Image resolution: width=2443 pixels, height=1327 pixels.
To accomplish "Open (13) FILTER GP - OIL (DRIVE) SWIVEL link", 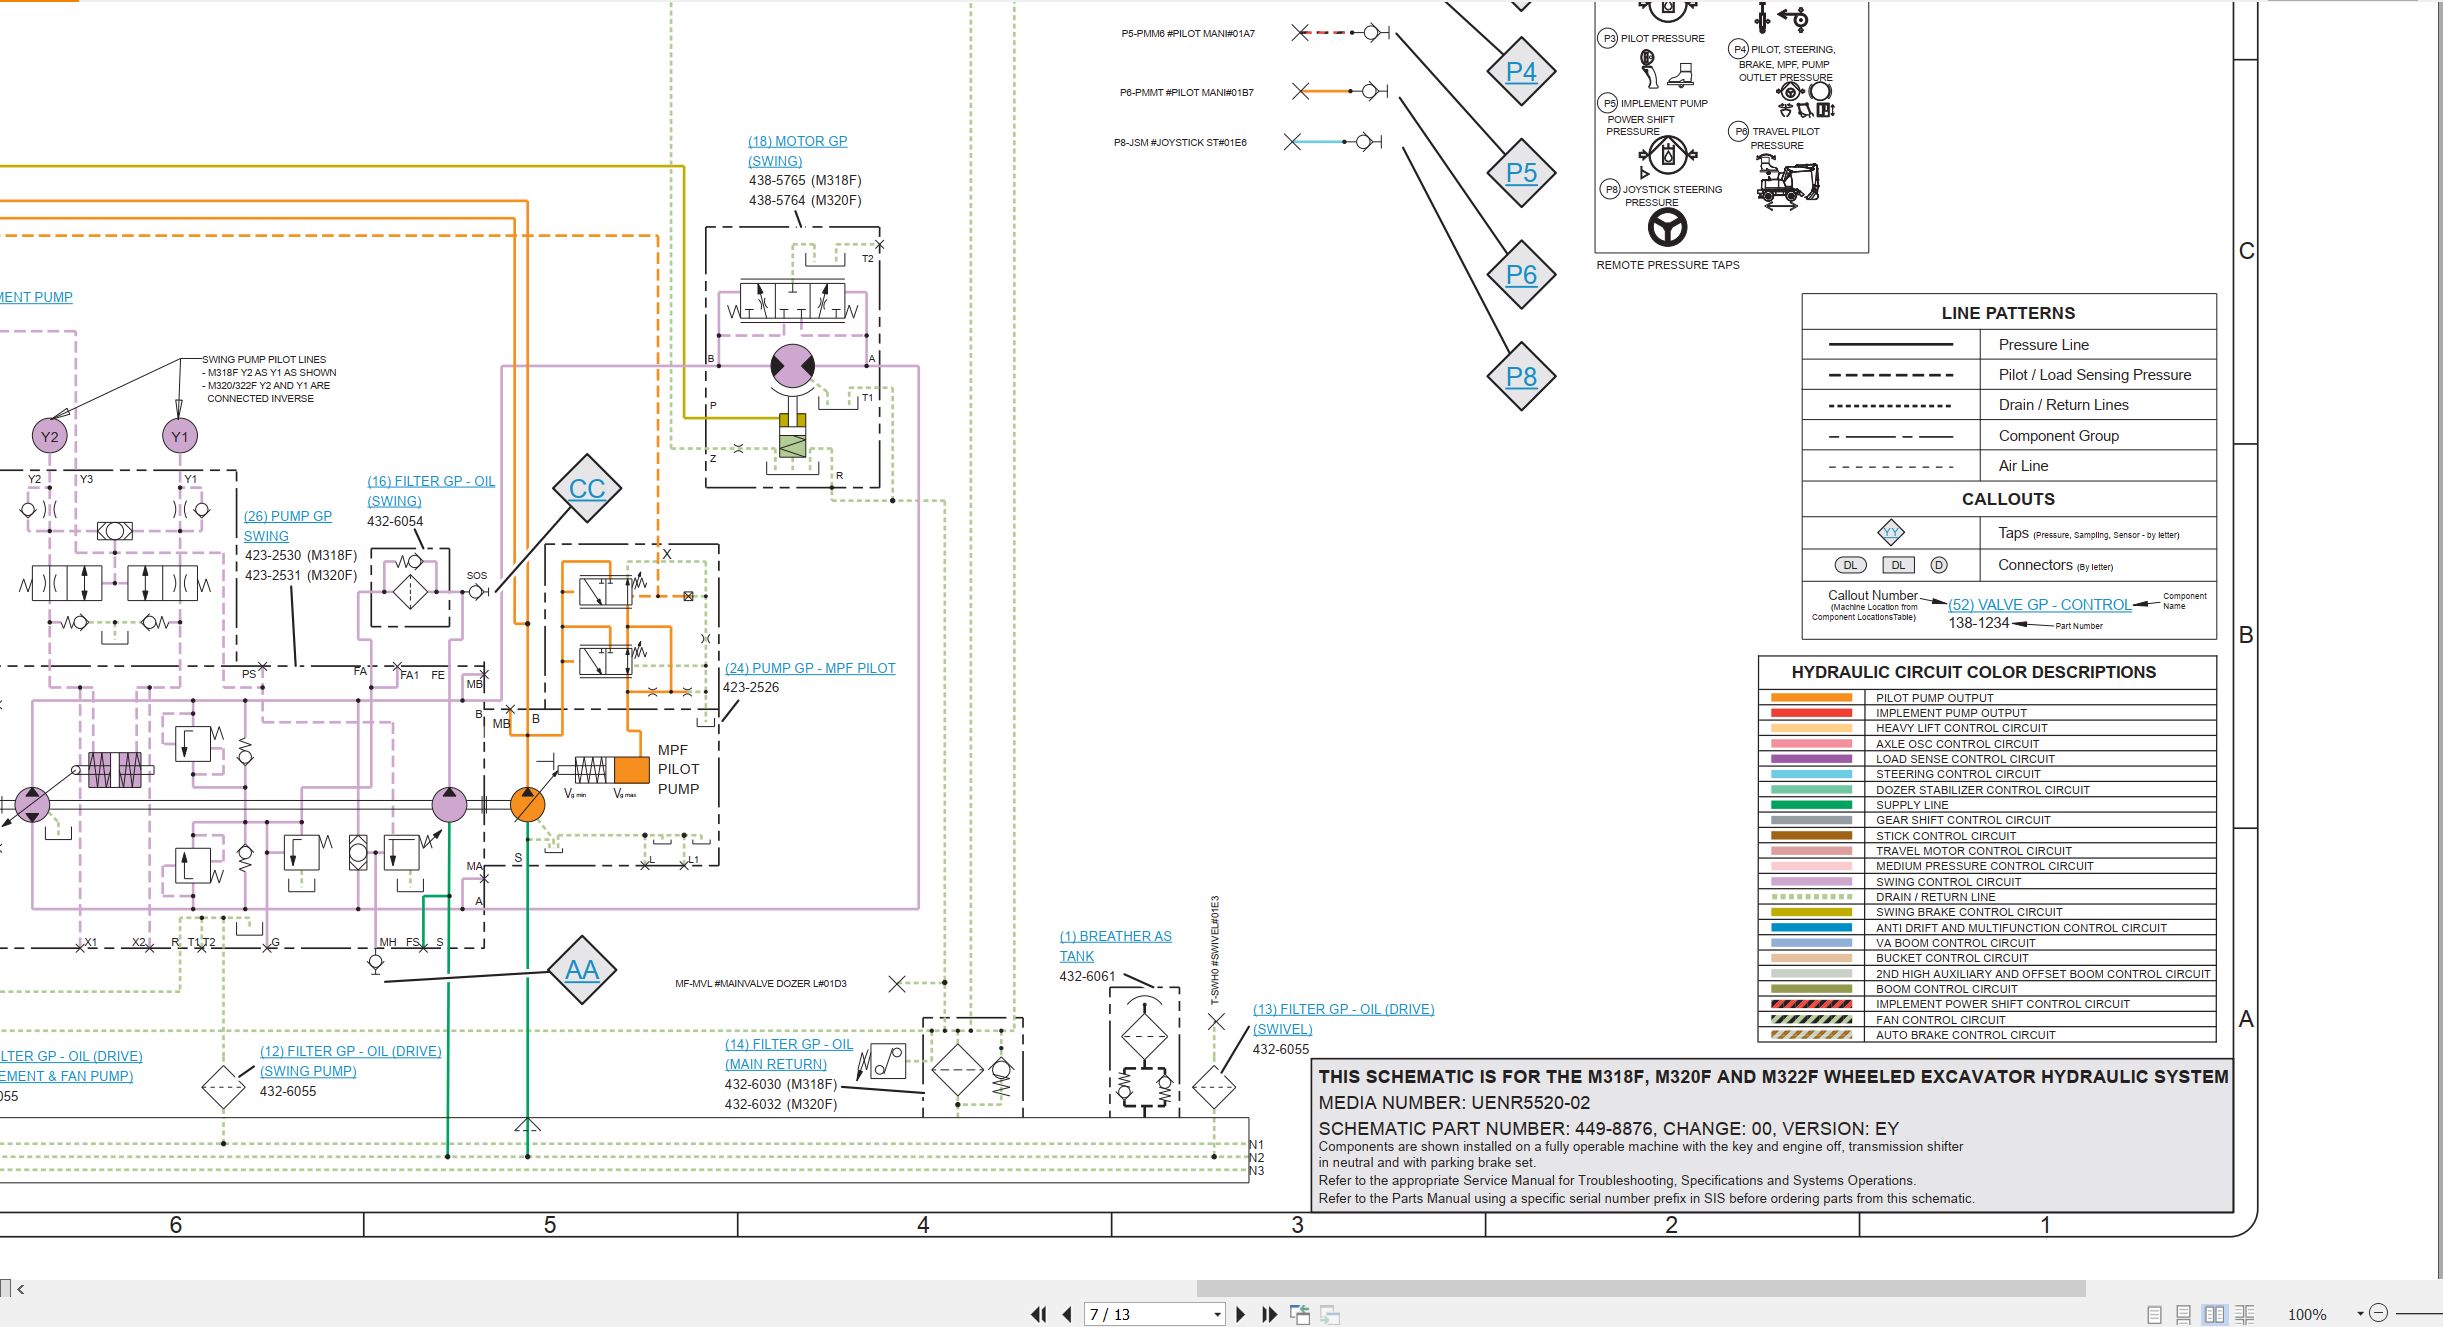I will [x=1343, y=1019].
